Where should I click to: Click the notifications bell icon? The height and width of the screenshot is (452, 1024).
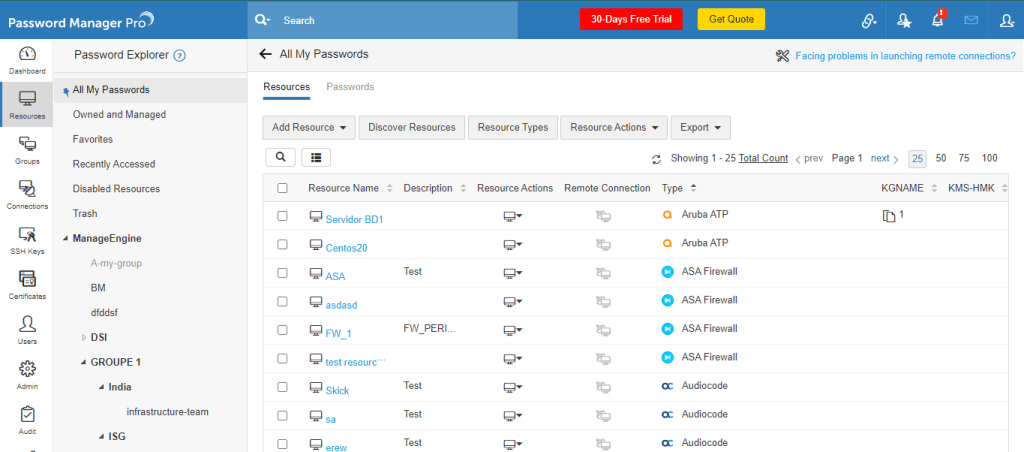937,20
